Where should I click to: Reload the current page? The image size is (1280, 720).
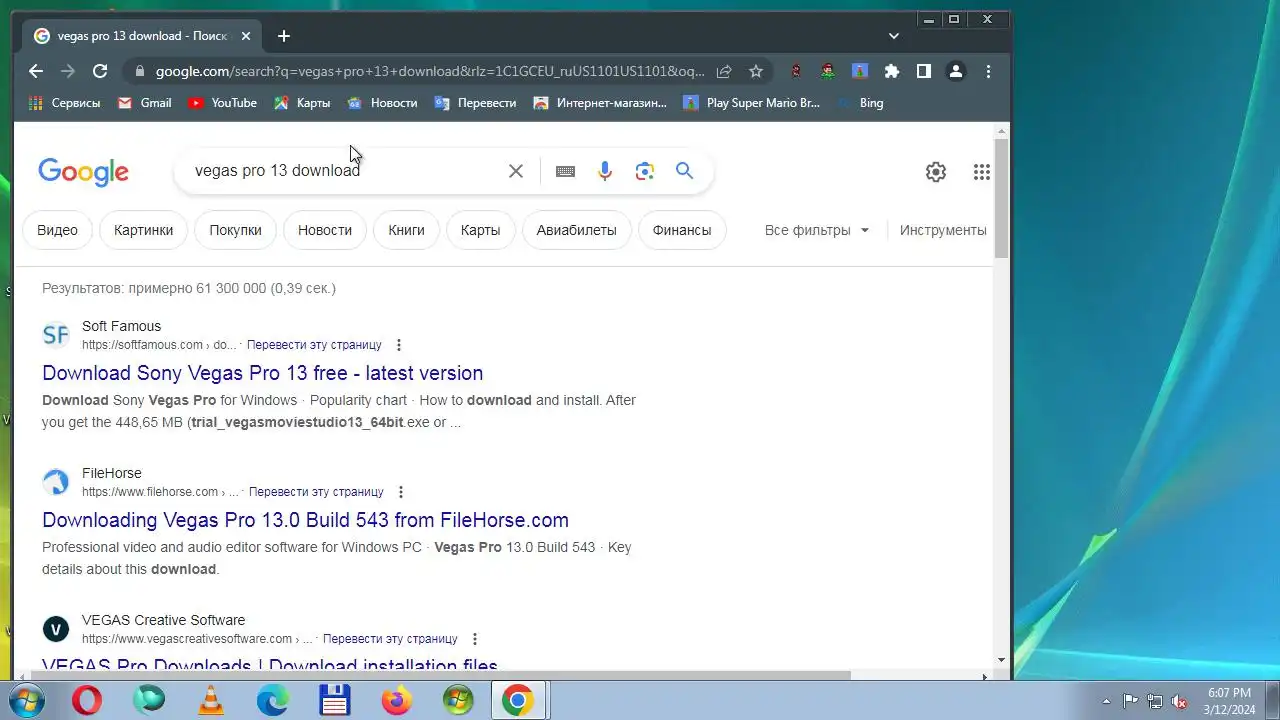coord(100,71)
